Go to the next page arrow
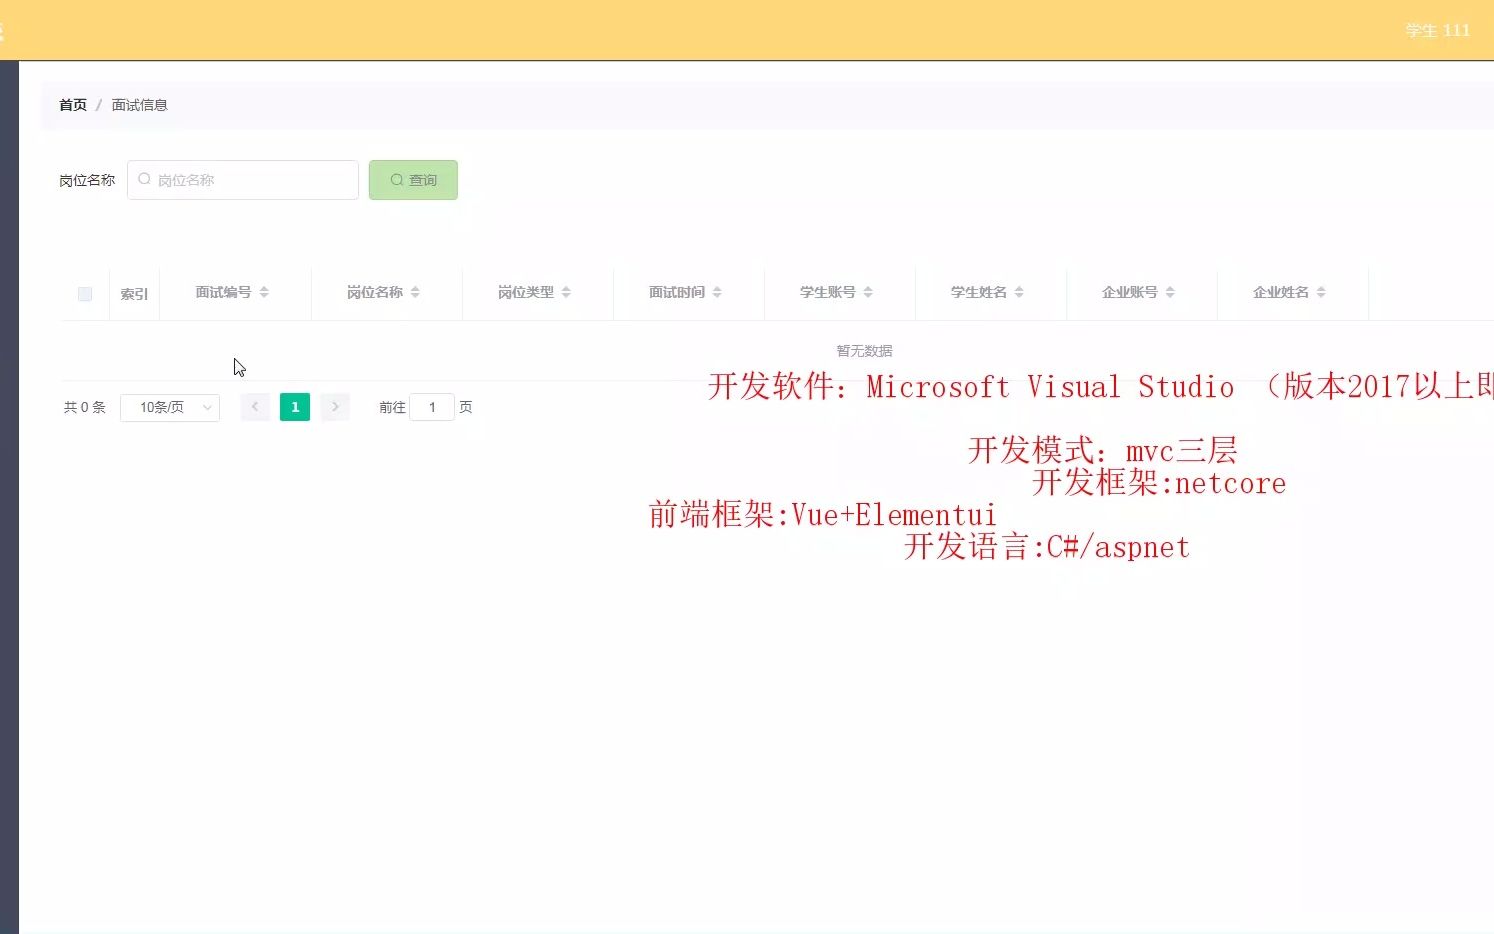Image resolution: width=1494 pixels, height=934 pixels. (x=335, y=407)
